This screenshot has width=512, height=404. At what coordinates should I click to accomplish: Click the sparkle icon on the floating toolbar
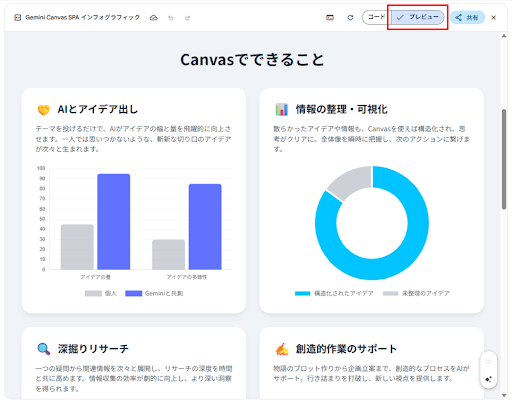tap(488, 379)
